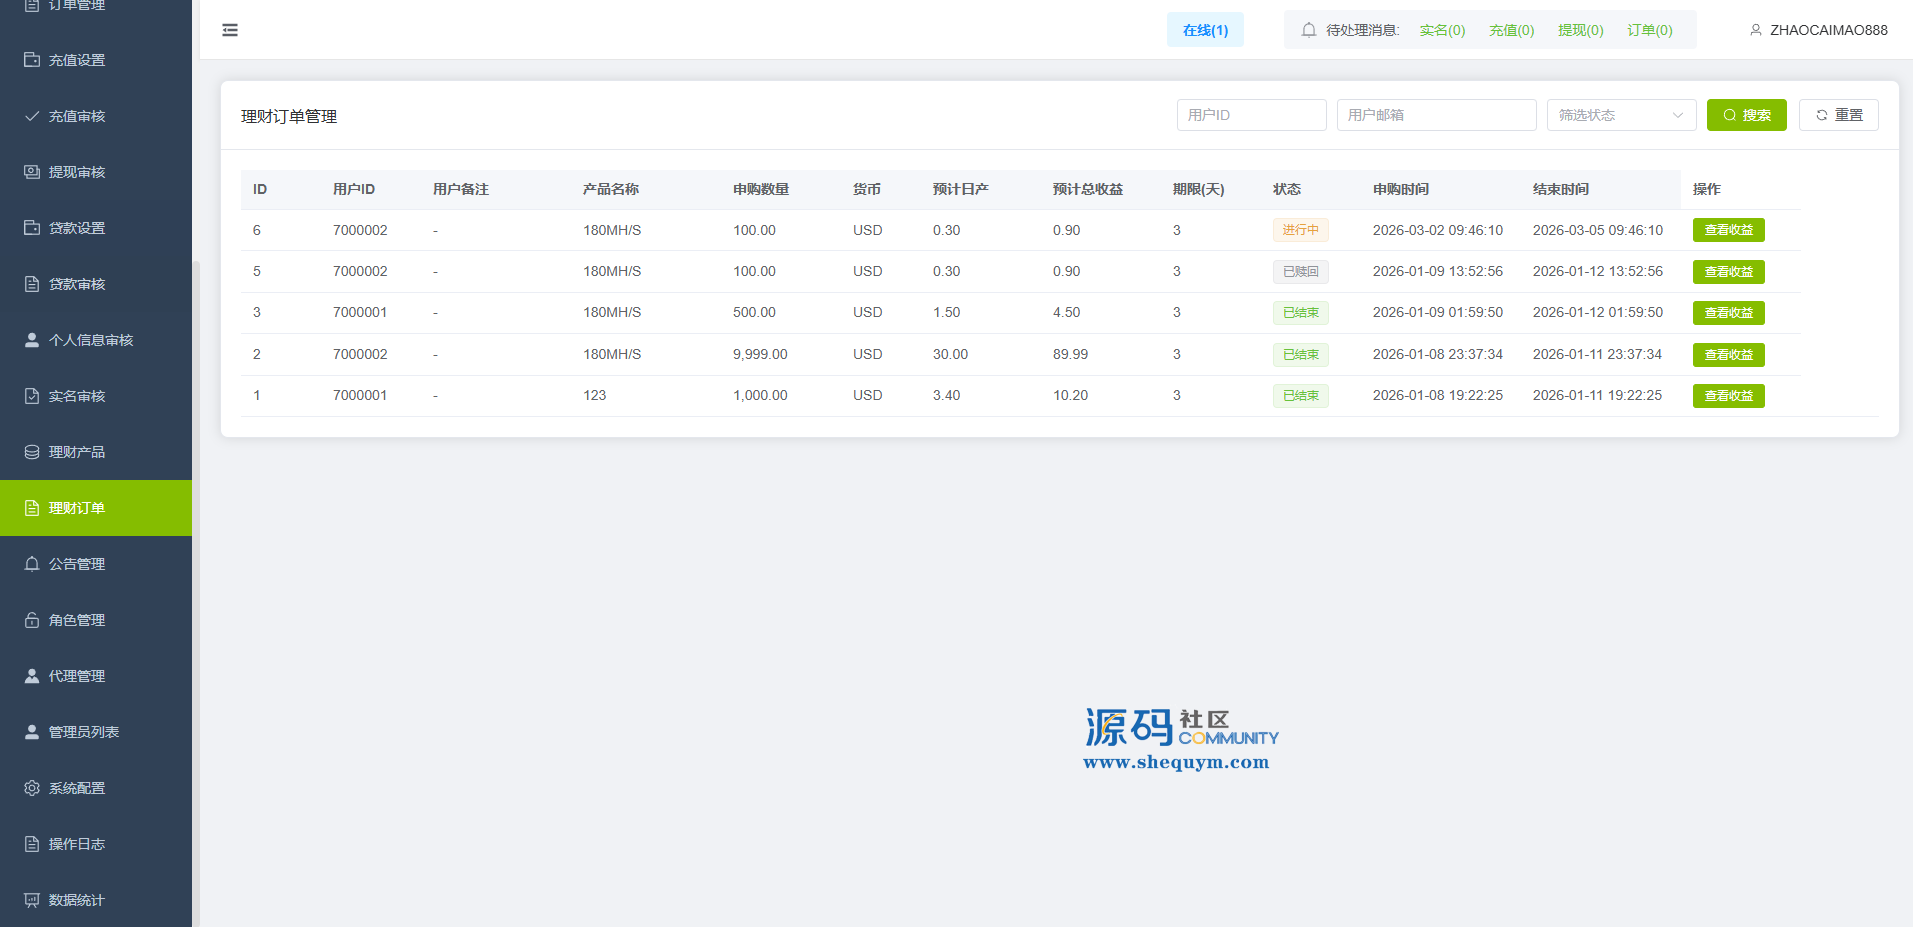Click the notification bell icon

click(x=1308, y=30)
